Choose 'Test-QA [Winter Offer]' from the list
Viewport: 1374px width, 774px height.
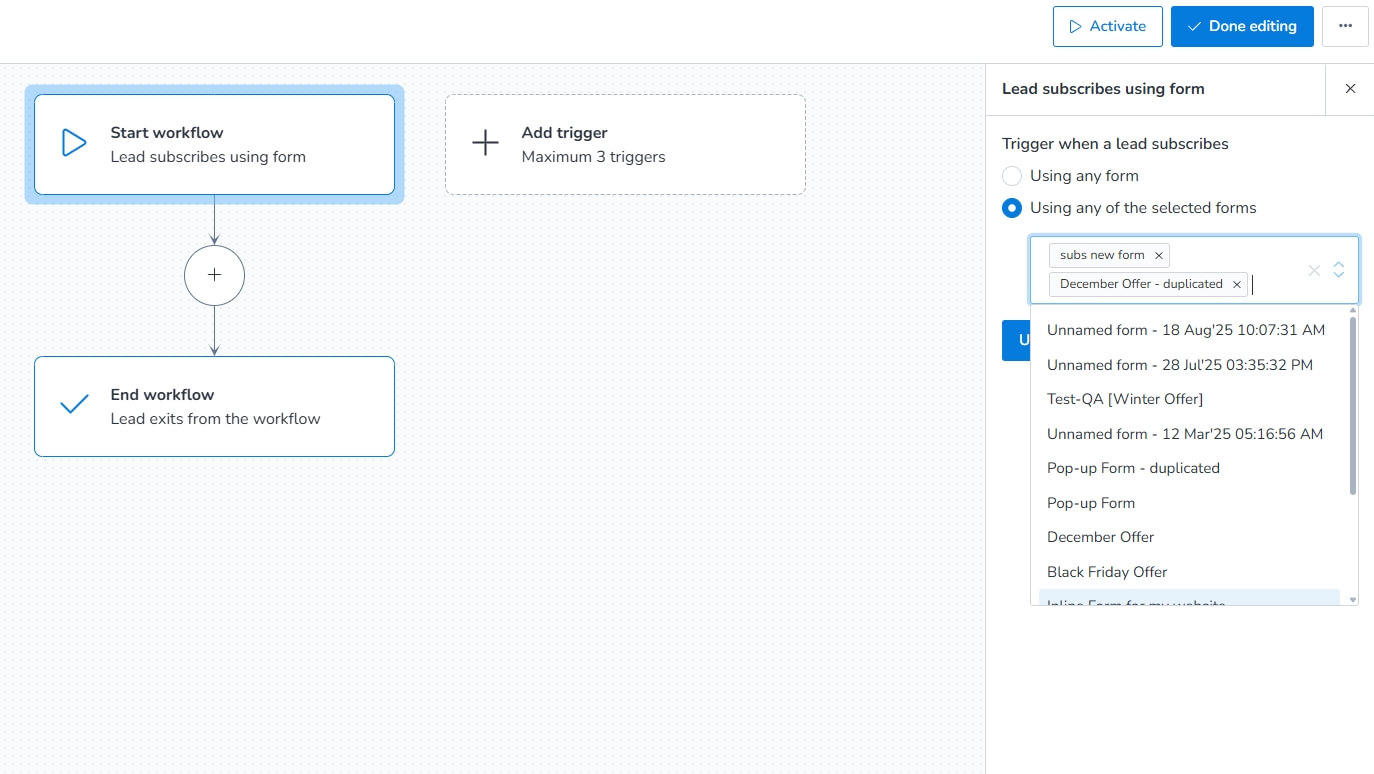(1125, 399)
